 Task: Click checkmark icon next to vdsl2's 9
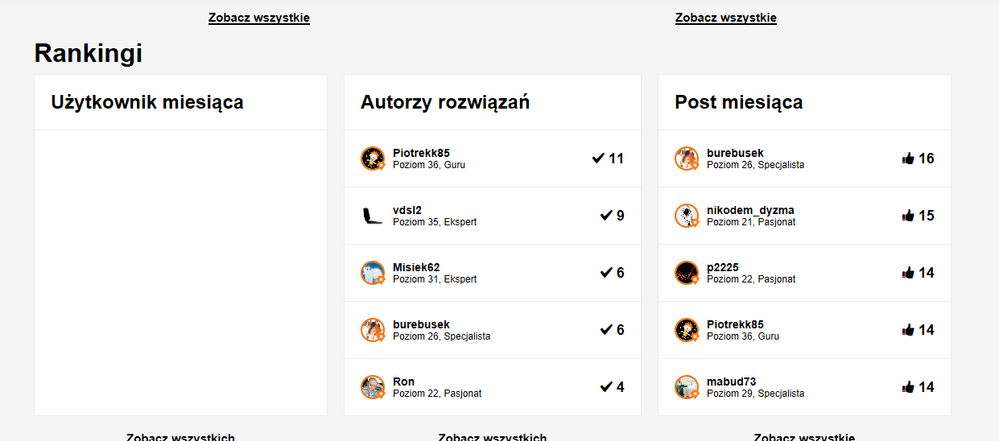point(606,215)
